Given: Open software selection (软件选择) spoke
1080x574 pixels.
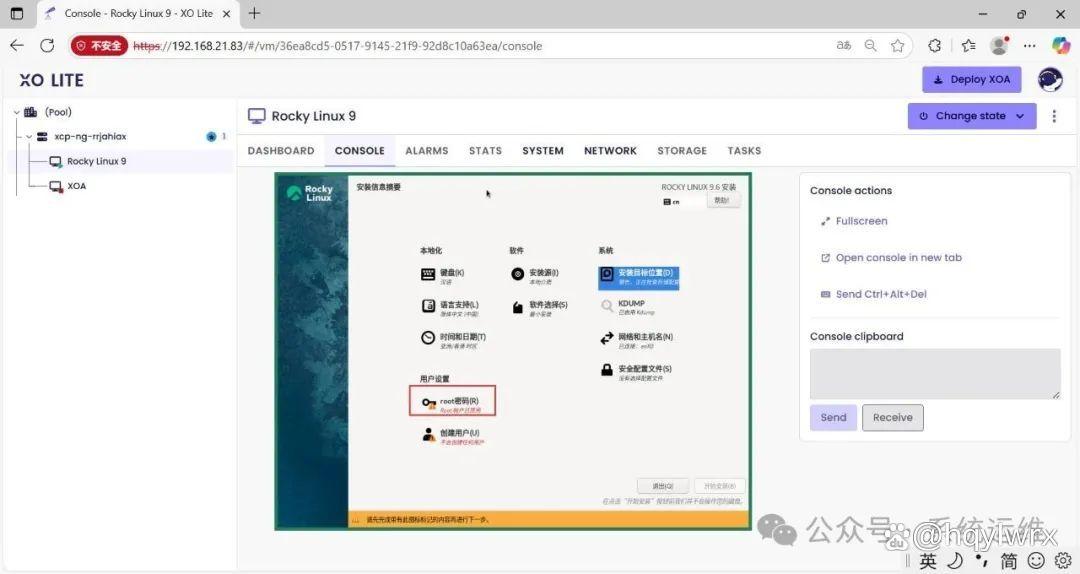Looking at the screenshot, I should (539, 308).
